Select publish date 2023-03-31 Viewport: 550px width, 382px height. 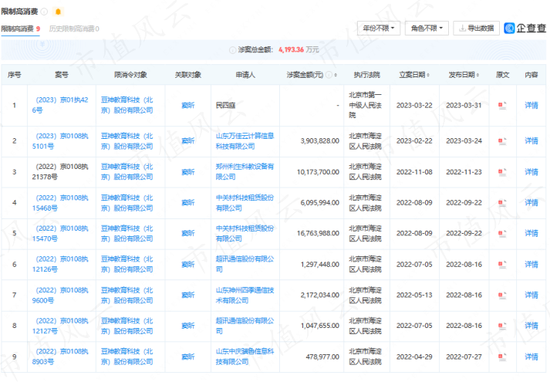[464, 105]
